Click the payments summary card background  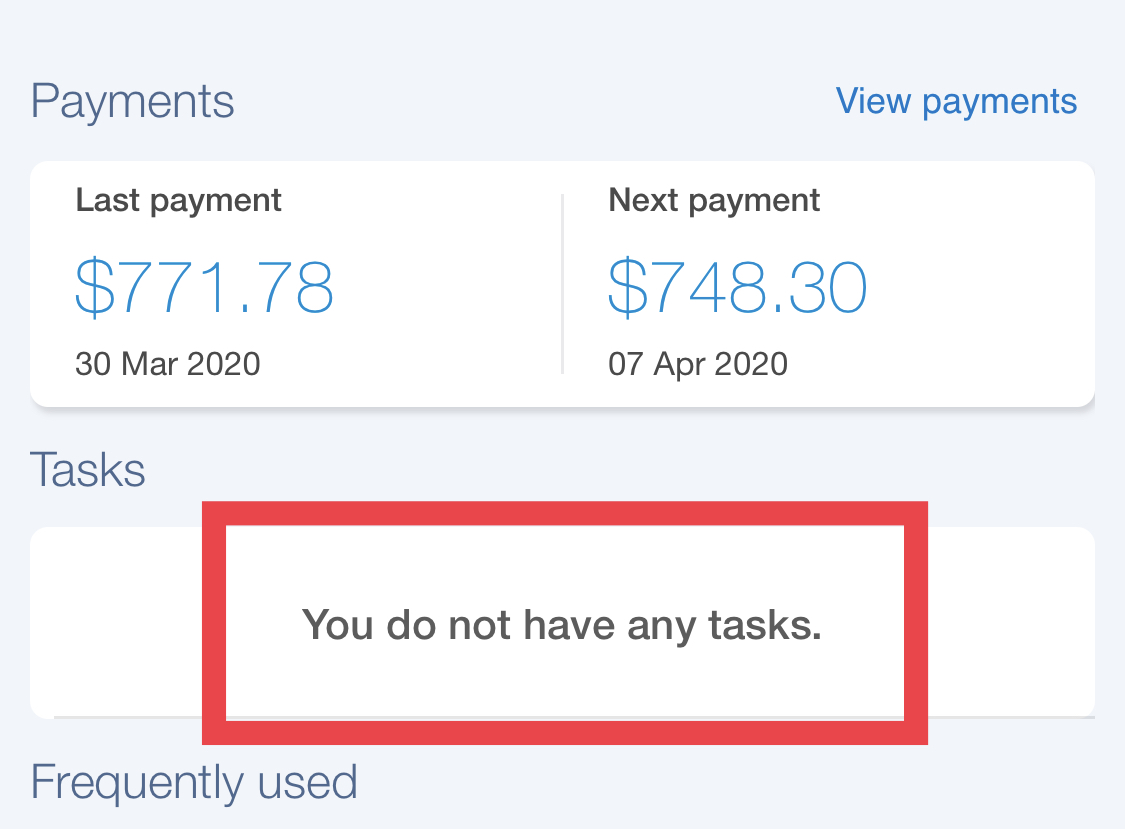[x=563, y=283]
